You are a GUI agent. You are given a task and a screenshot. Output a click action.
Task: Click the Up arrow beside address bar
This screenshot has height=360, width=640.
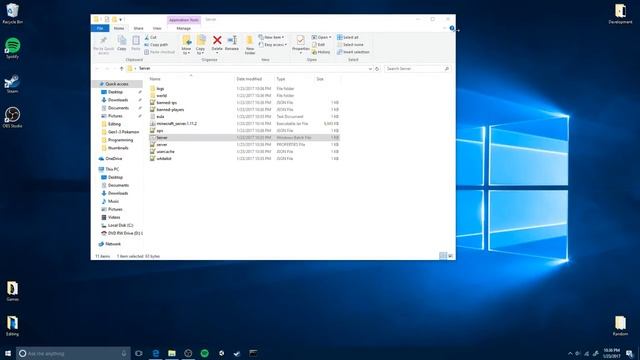[x=121, y=69]
